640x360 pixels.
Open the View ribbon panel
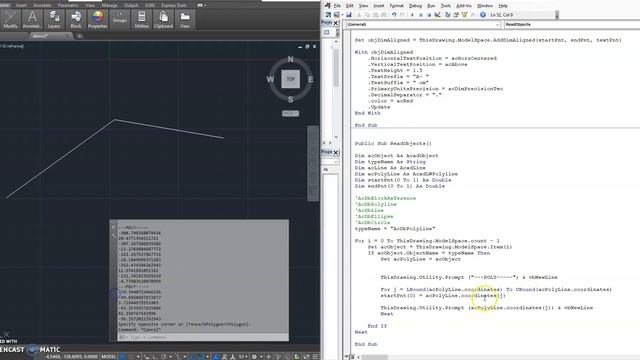[x=185, y=20]
